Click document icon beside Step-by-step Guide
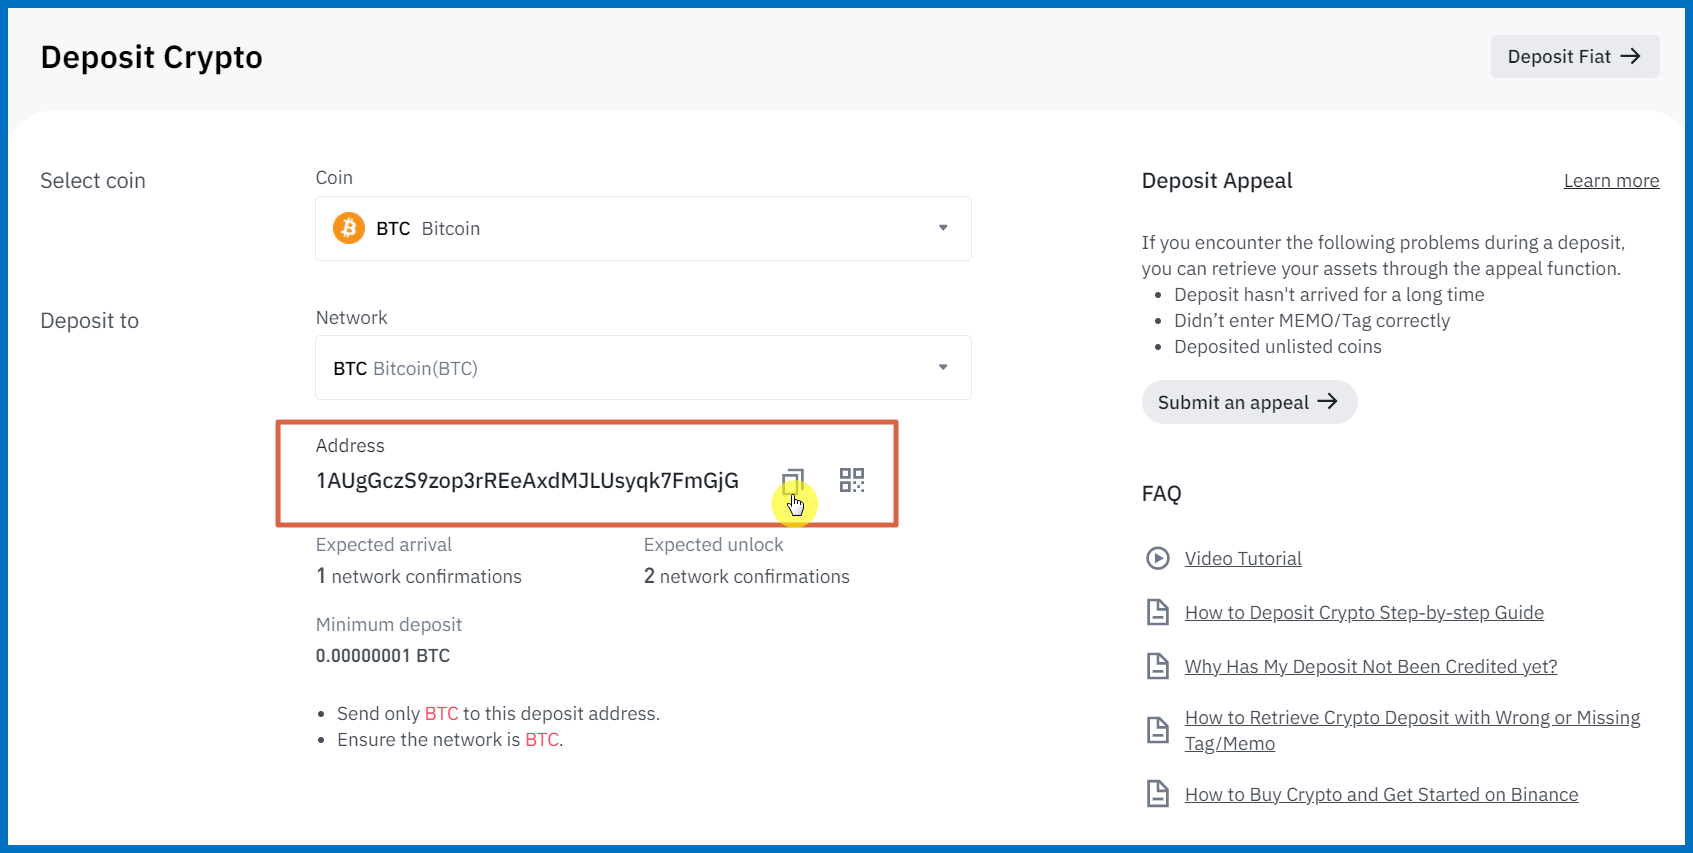The image size is (1693, 853). point(1157,612)
